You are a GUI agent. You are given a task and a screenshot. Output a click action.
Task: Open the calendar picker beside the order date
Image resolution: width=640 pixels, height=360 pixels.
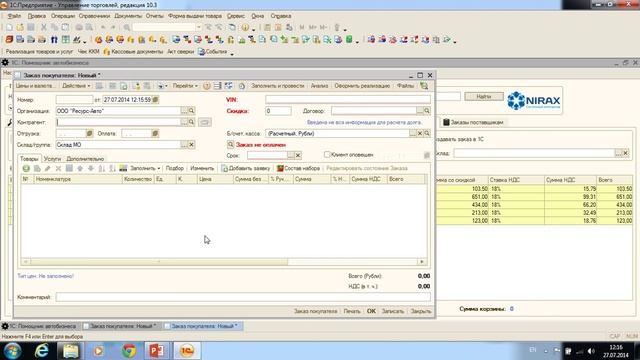point(156,100)
